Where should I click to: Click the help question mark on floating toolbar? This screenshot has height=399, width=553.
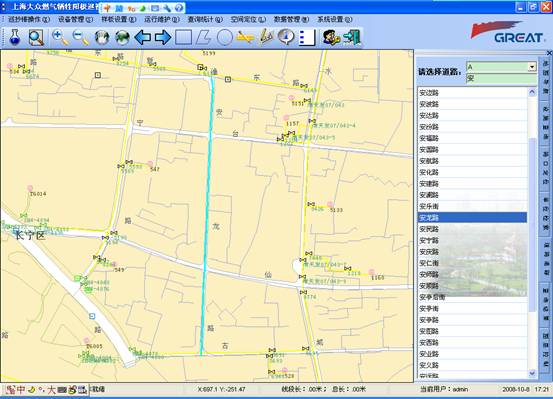pyautogui.click(x=179, y=8)
